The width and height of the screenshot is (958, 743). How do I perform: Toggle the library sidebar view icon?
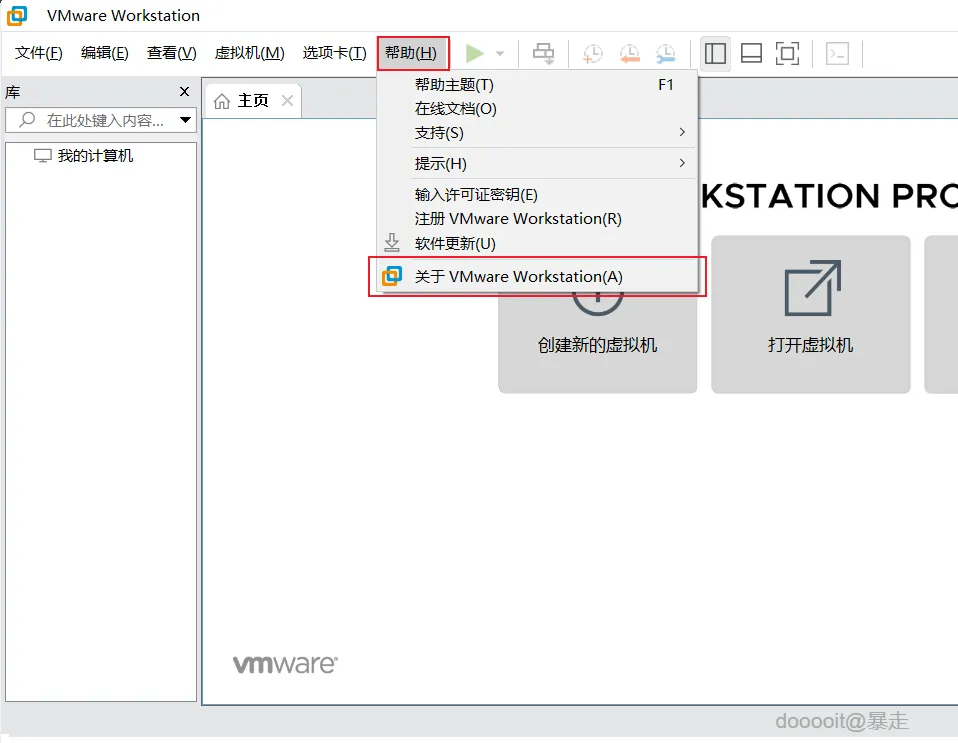tap(715, 54)
